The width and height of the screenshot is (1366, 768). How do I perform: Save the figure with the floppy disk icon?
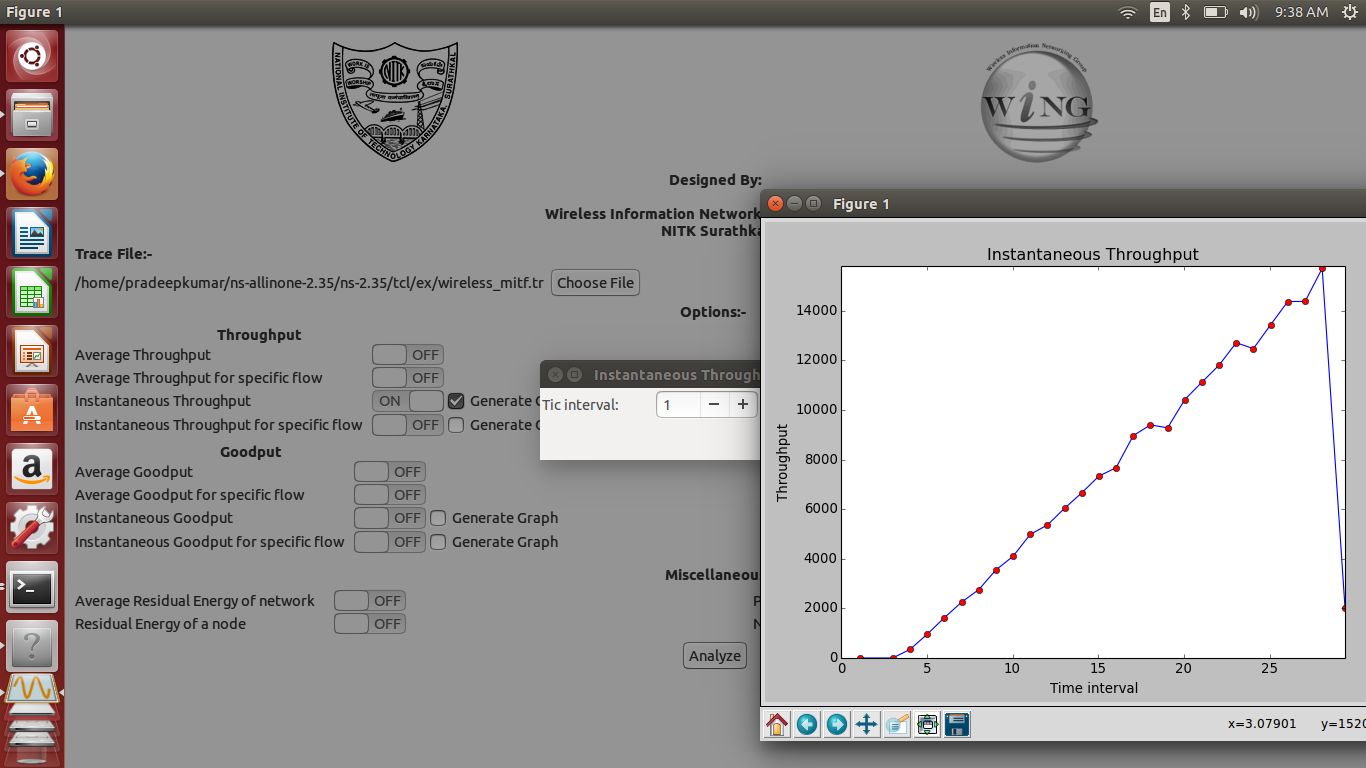pyautogui.click(x=957, y=724)
